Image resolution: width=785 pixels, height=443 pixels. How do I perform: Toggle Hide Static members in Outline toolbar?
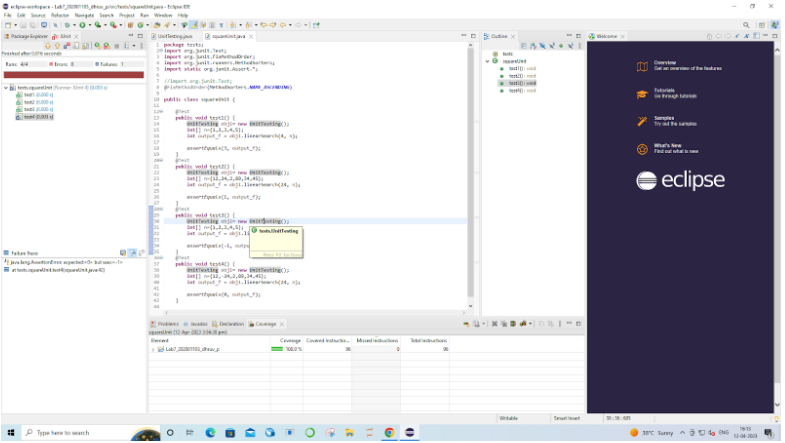tap(552, 46)
